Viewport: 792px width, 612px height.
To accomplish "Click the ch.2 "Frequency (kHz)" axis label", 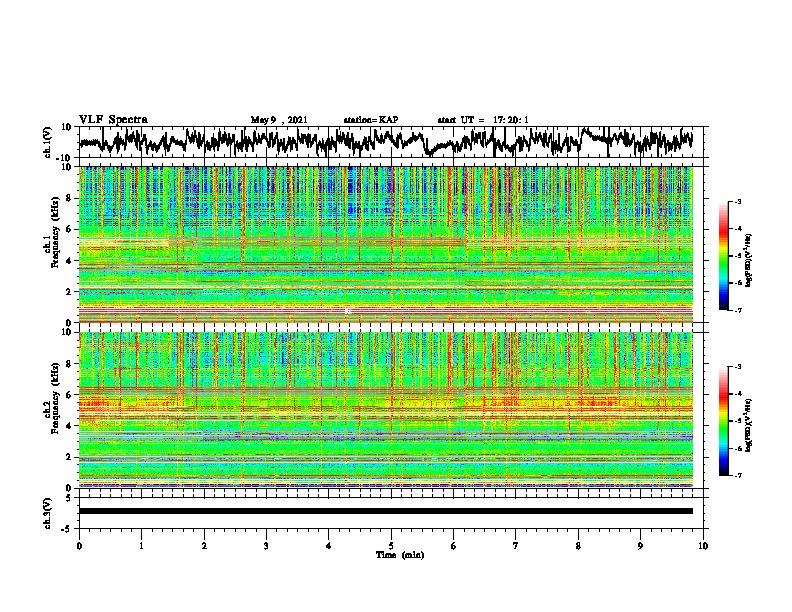I will [x=55, y=398].
